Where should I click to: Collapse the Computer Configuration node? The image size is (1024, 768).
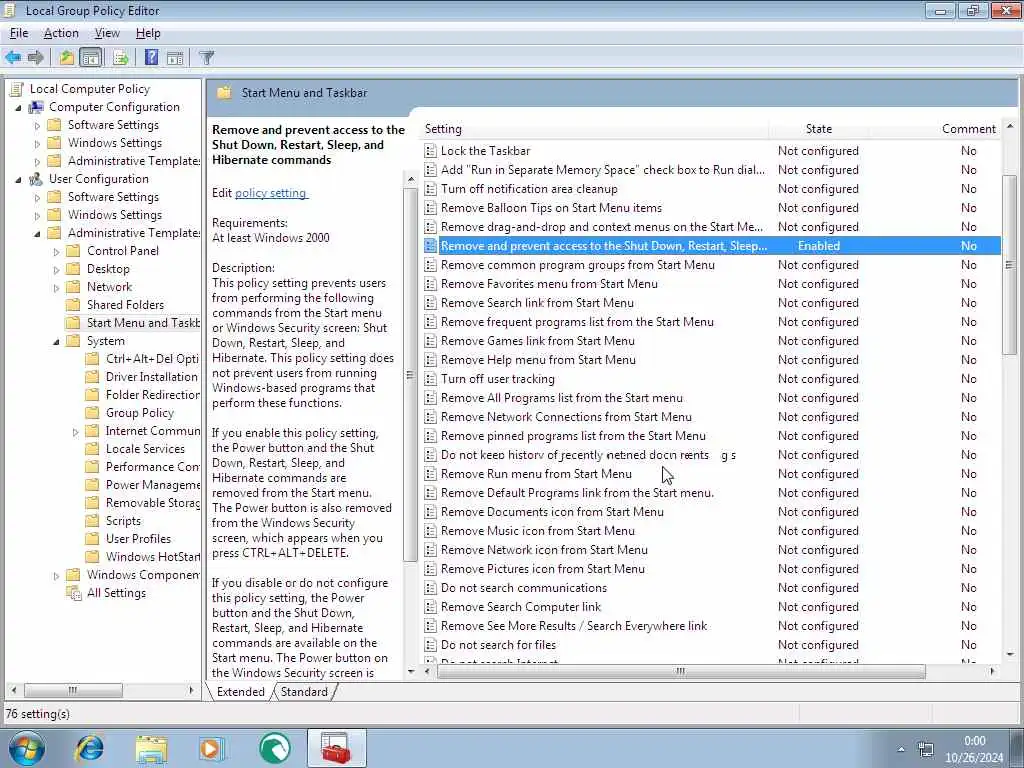(x=18, y=107)
